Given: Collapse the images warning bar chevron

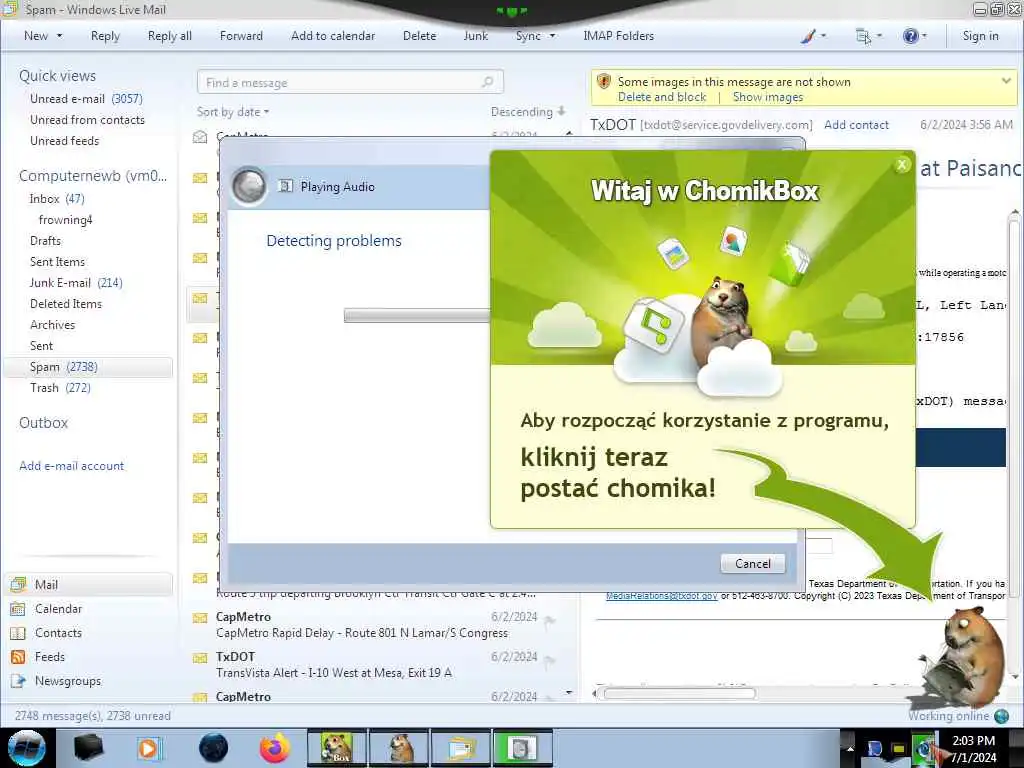Looking at the screenshot, I should pos(1006,81).
